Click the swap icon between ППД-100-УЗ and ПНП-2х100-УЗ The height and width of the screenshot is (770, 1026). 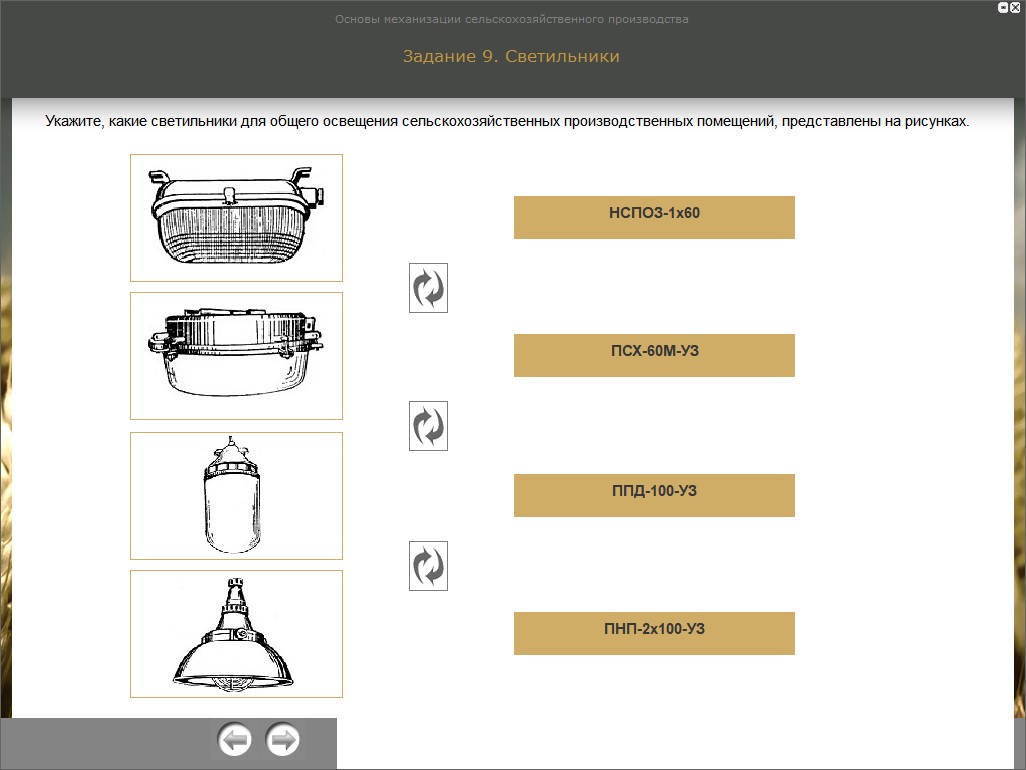click(x=429, y=566)
